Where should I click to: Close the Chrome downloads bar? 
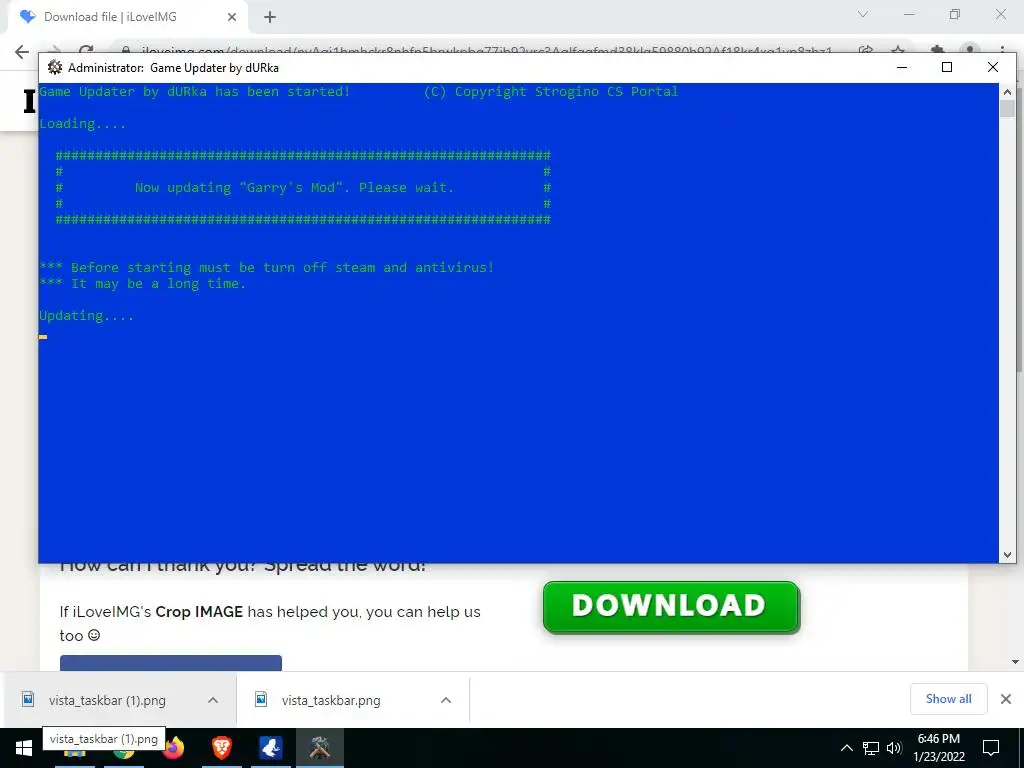click(1006, 699)
